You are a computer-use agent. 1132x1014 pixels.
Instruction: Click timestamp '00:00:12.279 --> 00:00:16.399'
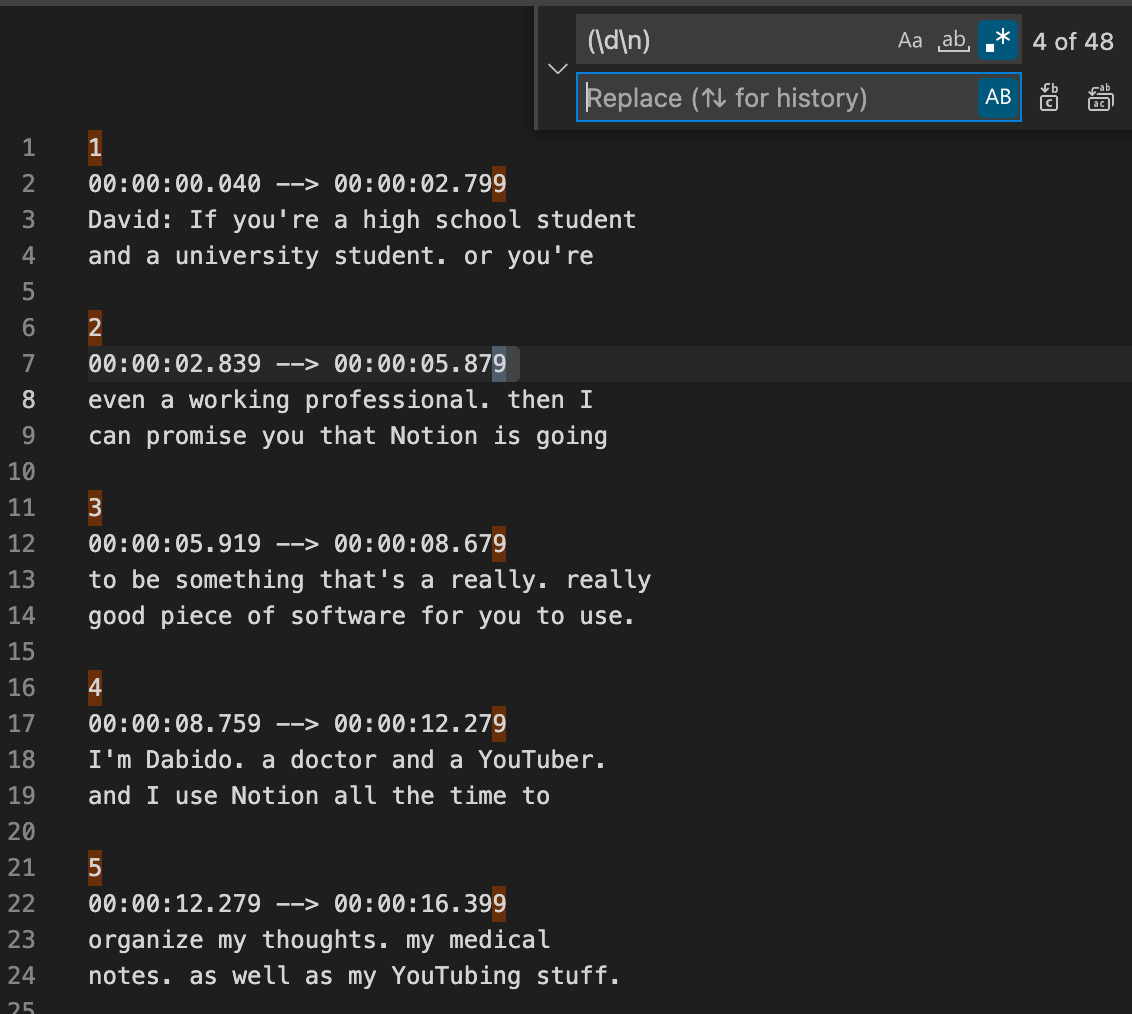click(297, 904)
